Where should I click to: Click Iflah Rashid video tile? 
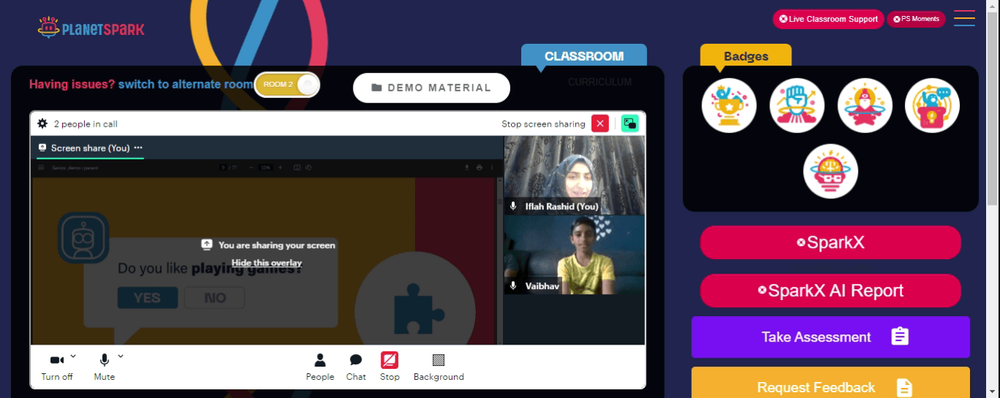point(574,175)
